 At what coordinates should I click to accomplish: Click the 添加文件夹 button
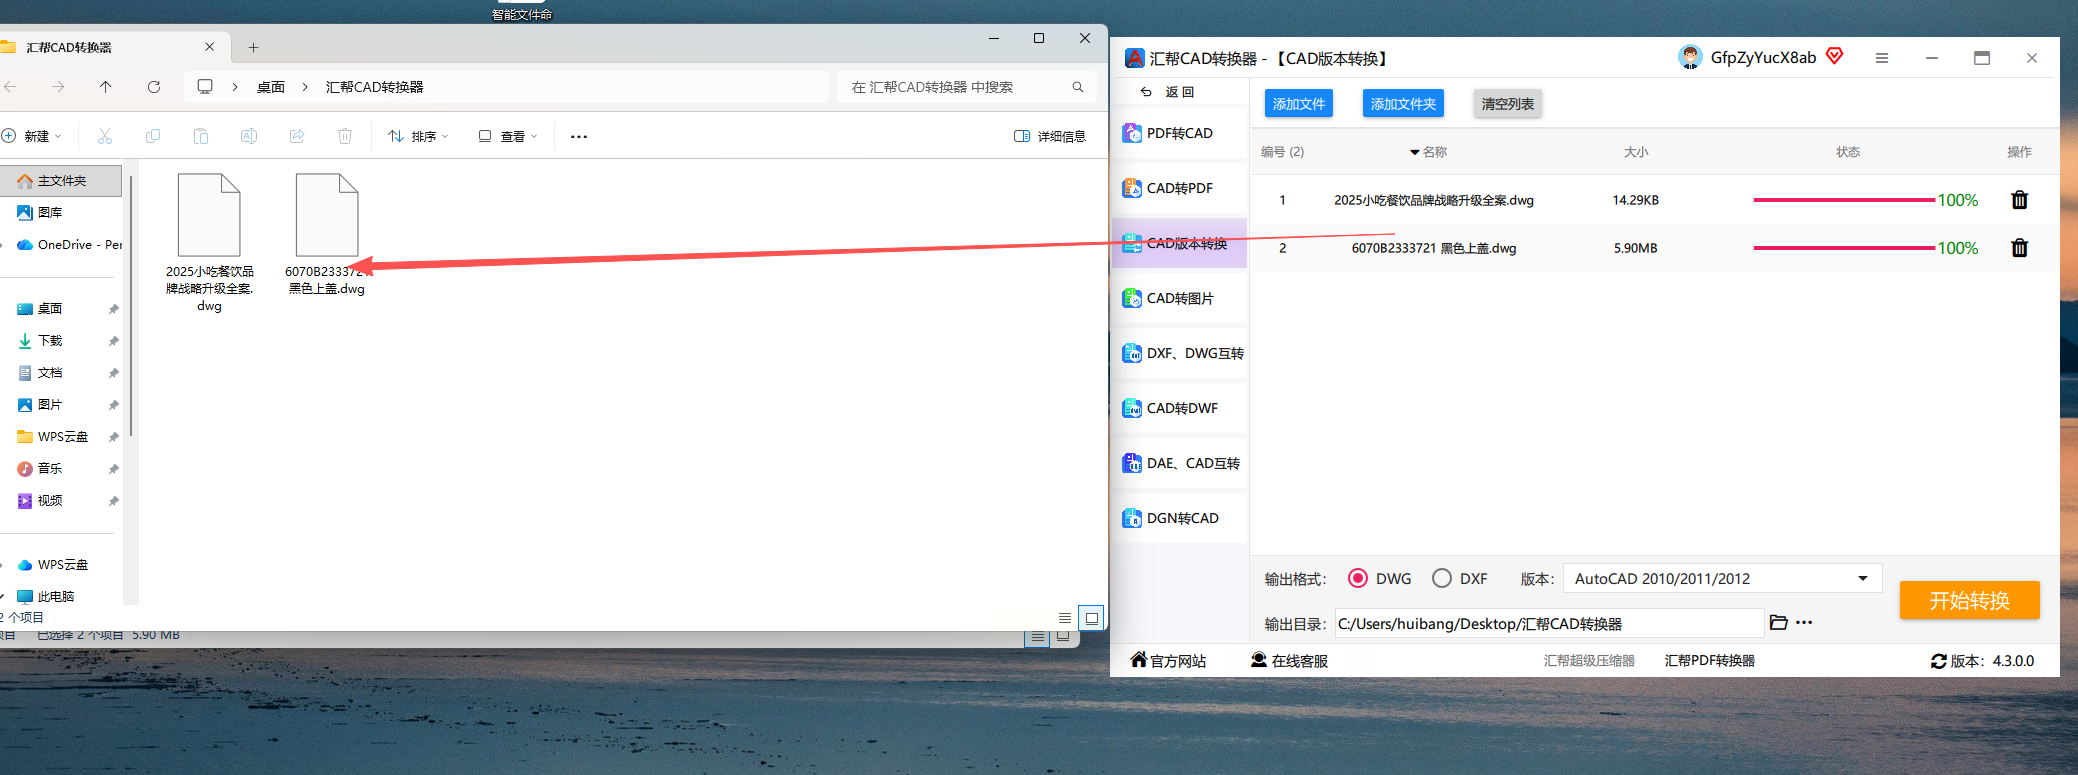[1402, 104]
